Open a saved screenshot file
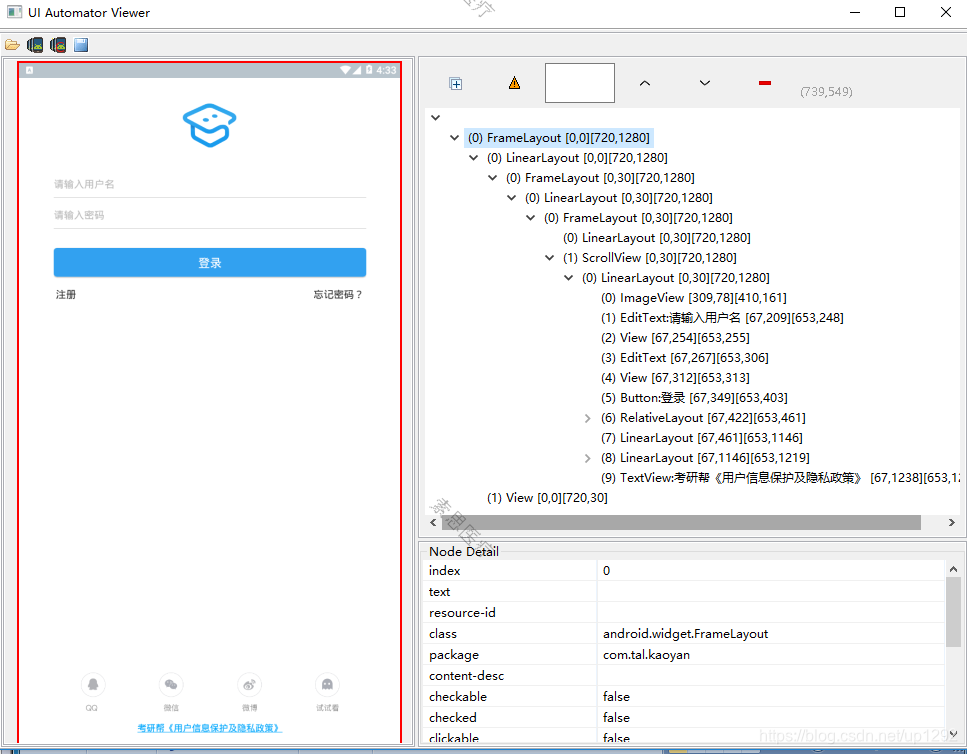This screenshot has height=754, width=967. tap(13, 44)
